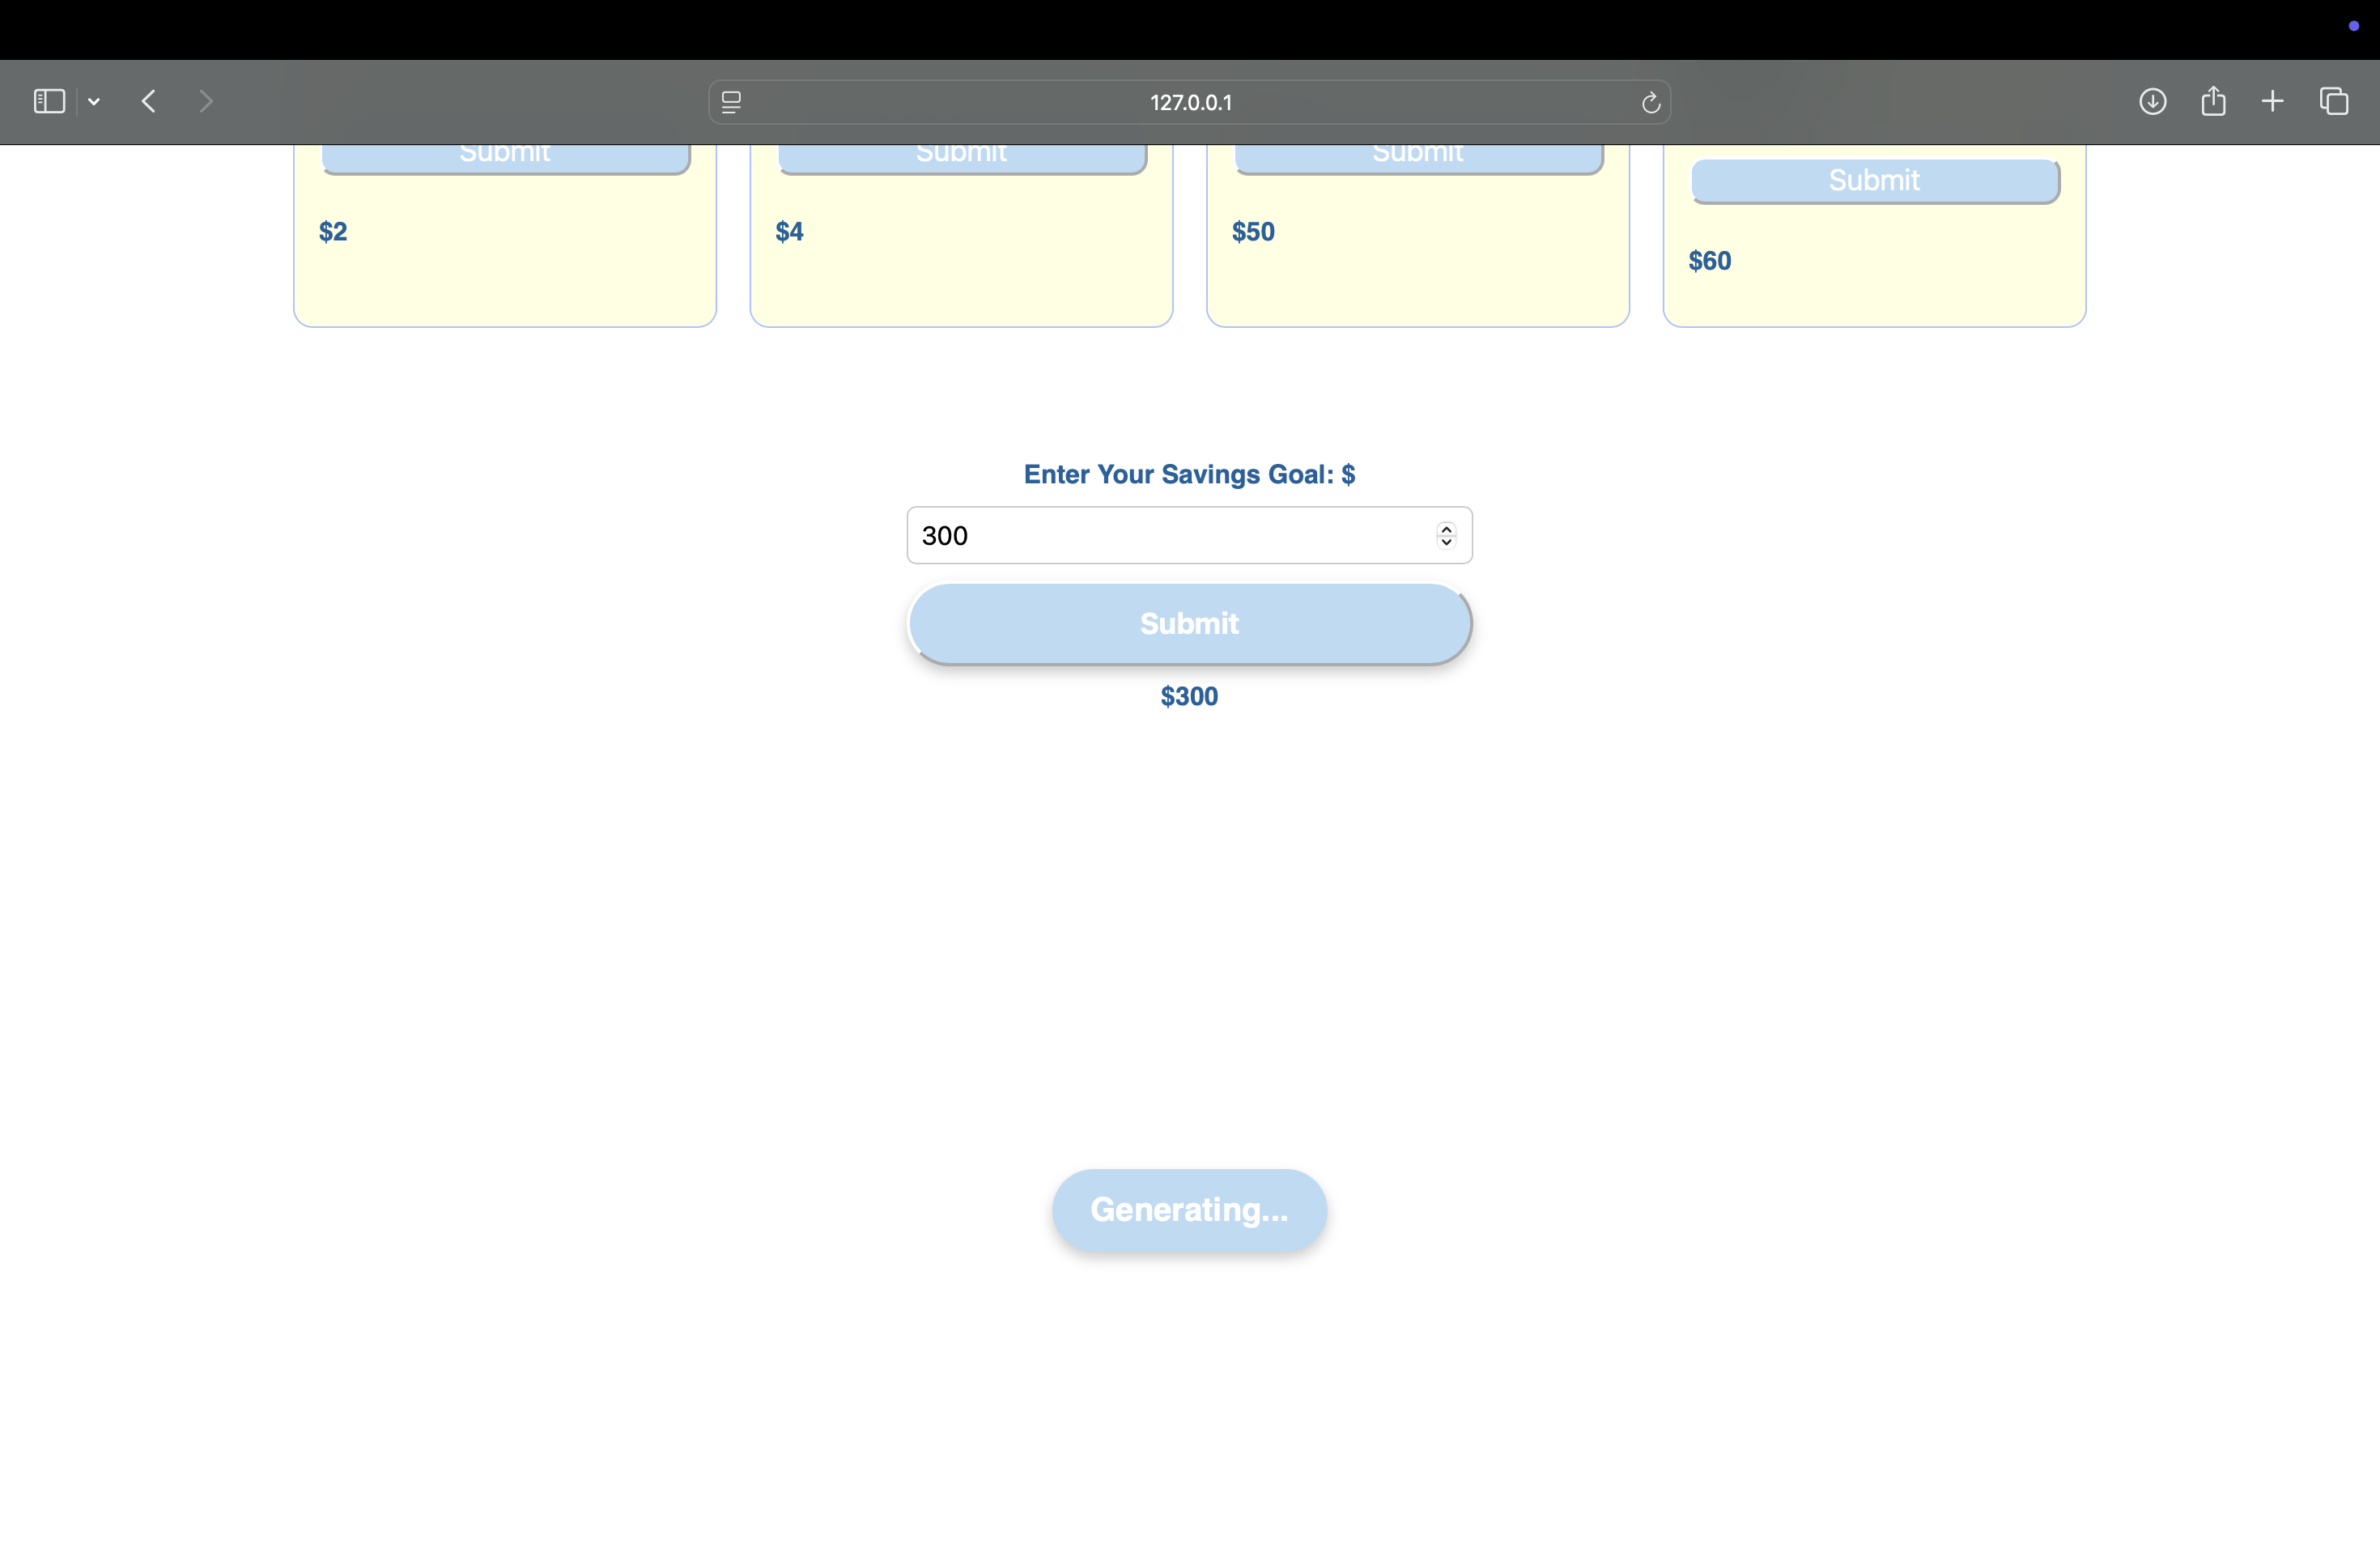Reload the page with refresh icon

[1650, 102]
